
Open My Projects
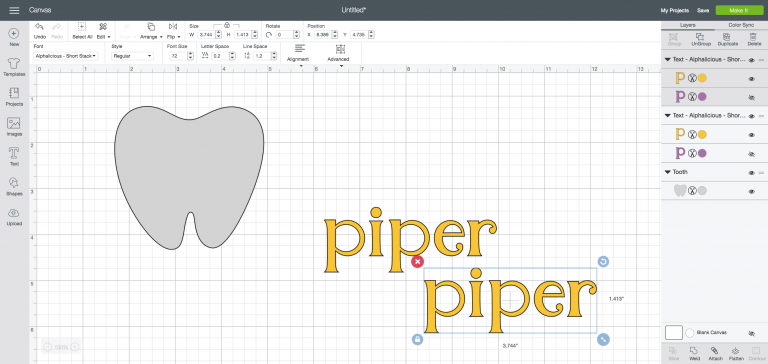coord(674,10)
